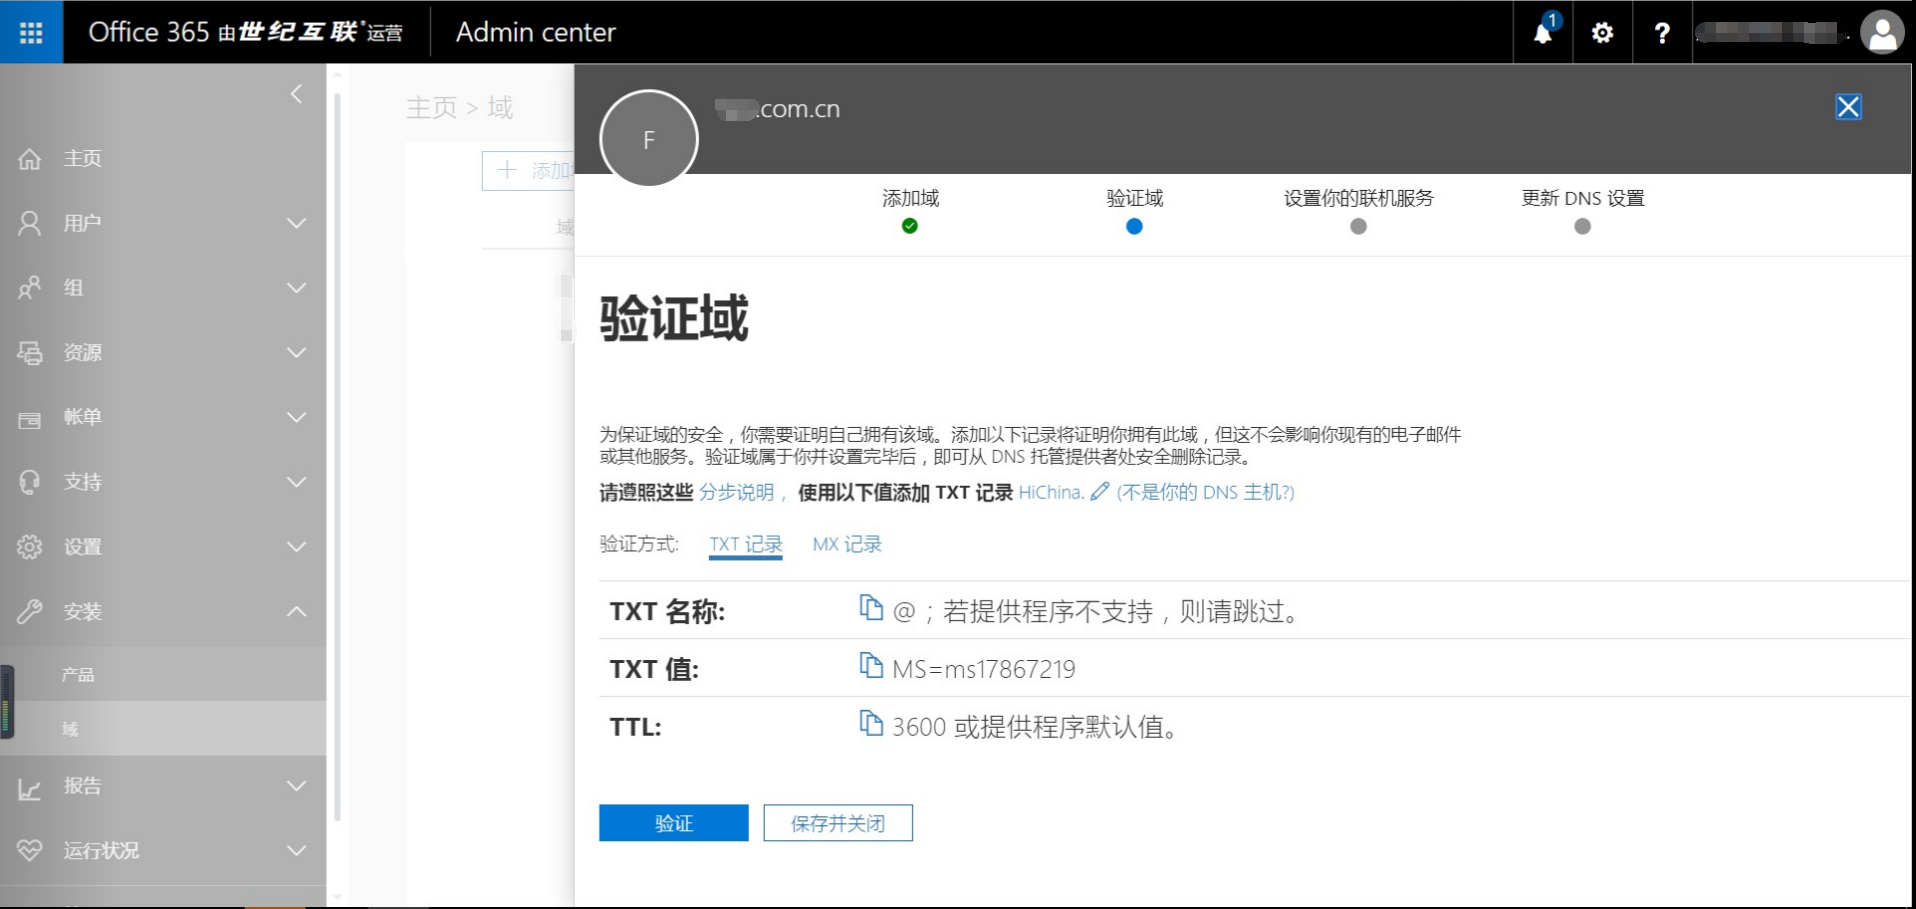
Task: Expand the 用户 menu chevron
Action: coord(296,223)
